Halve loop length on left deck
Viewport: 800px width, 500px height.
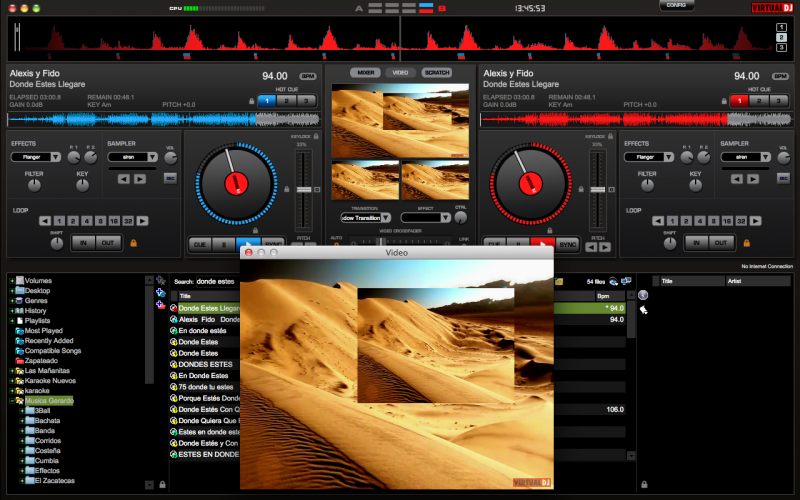point(45,221)
